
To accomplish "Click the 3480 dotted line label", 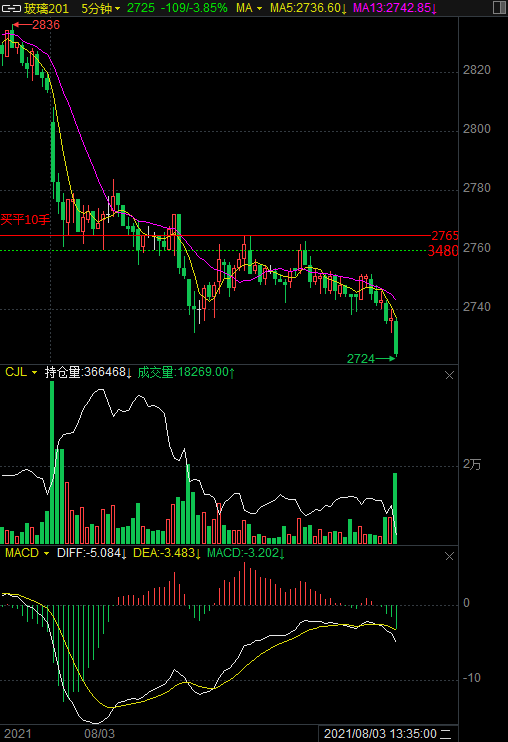I will point(443,251).
